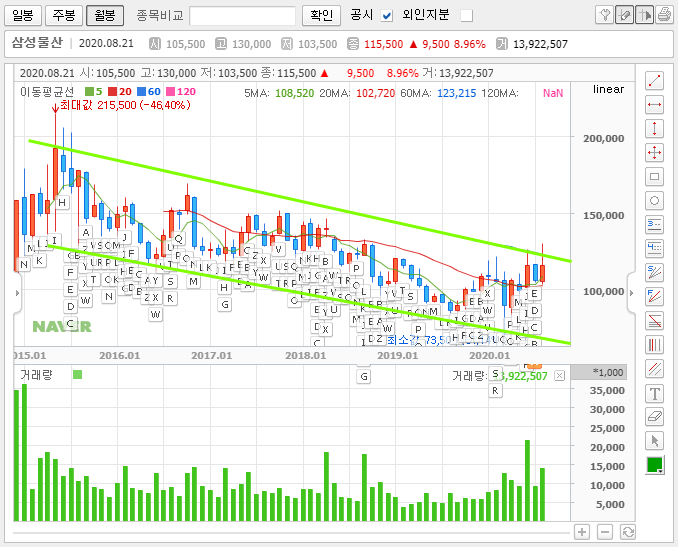This screenshot has width=678, height=547.
Task: Switch to 일봉 daily chart
Action: point(23,16)
